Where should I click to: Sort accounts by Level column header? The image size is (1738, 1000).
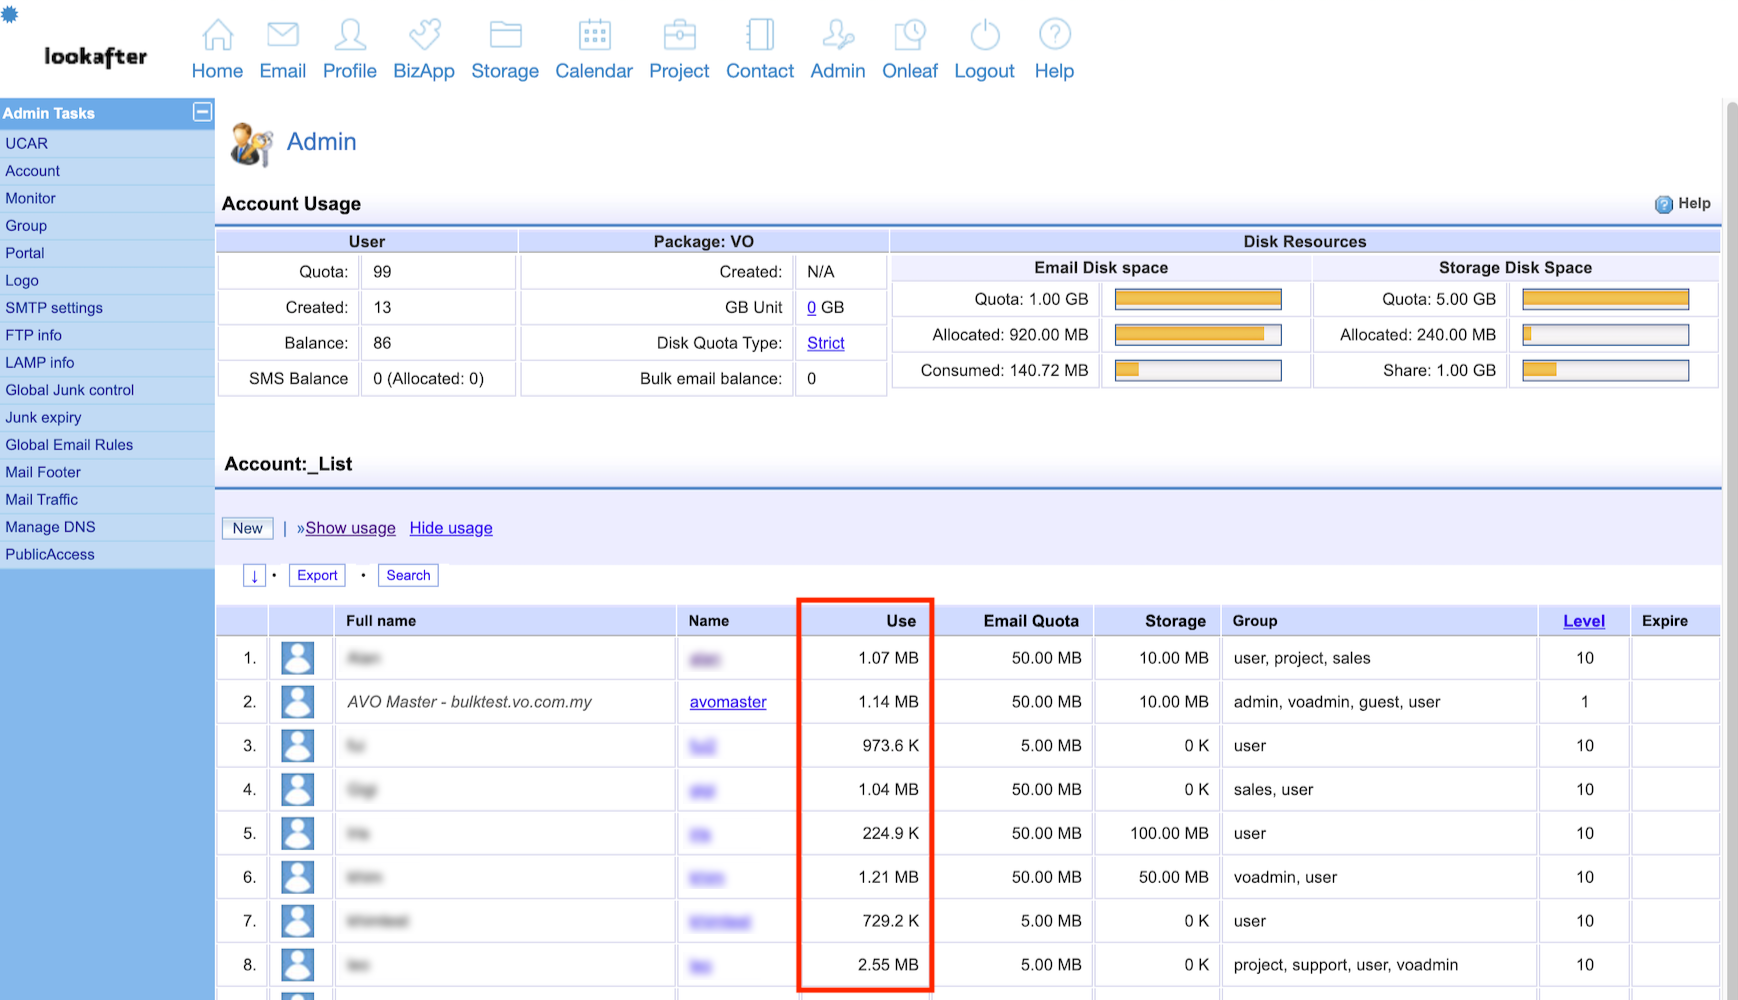(1584, 621)
